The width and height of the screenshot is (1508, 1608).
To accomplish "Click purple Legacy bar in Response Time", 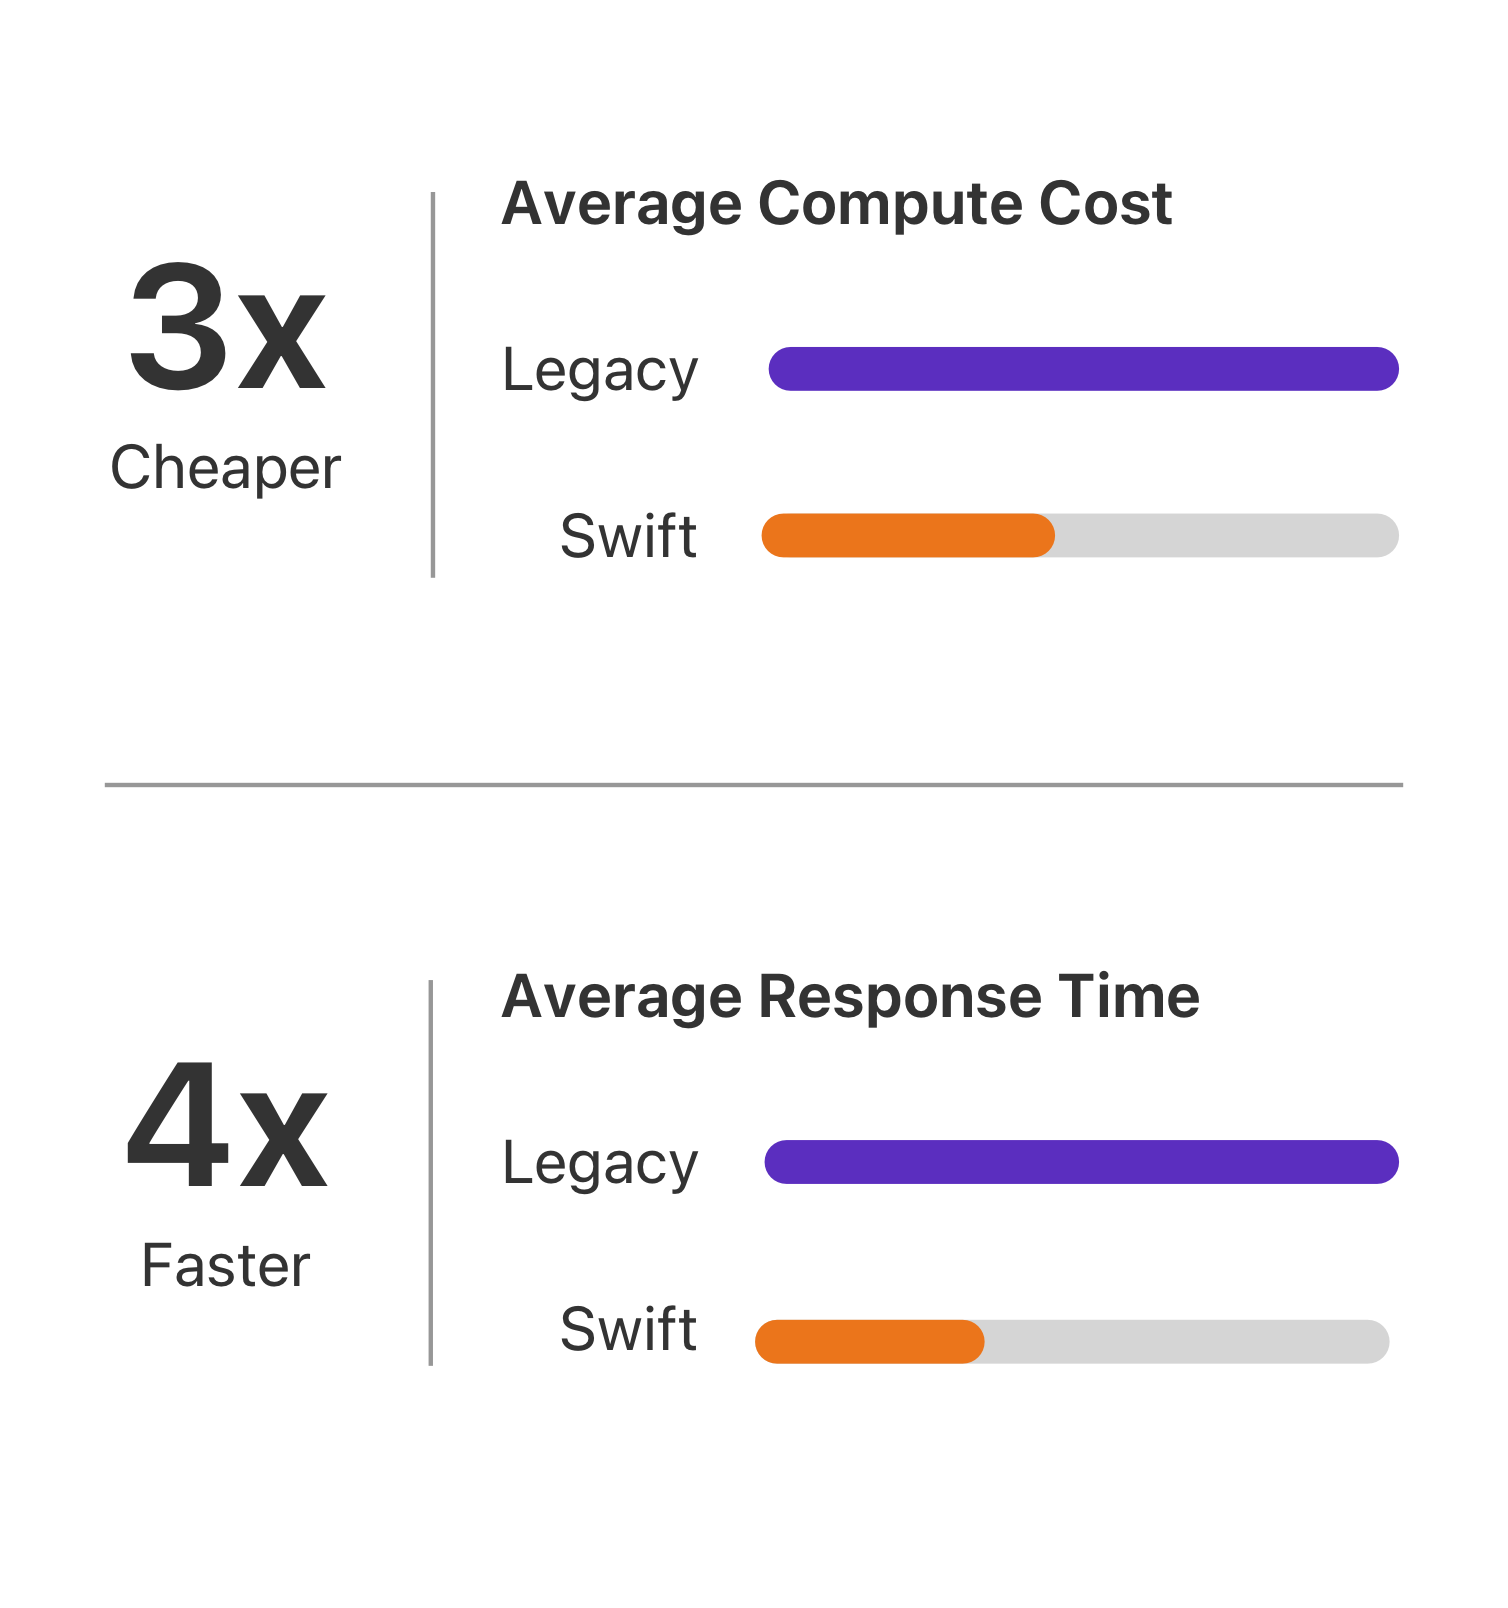I will (1081, 1162).
